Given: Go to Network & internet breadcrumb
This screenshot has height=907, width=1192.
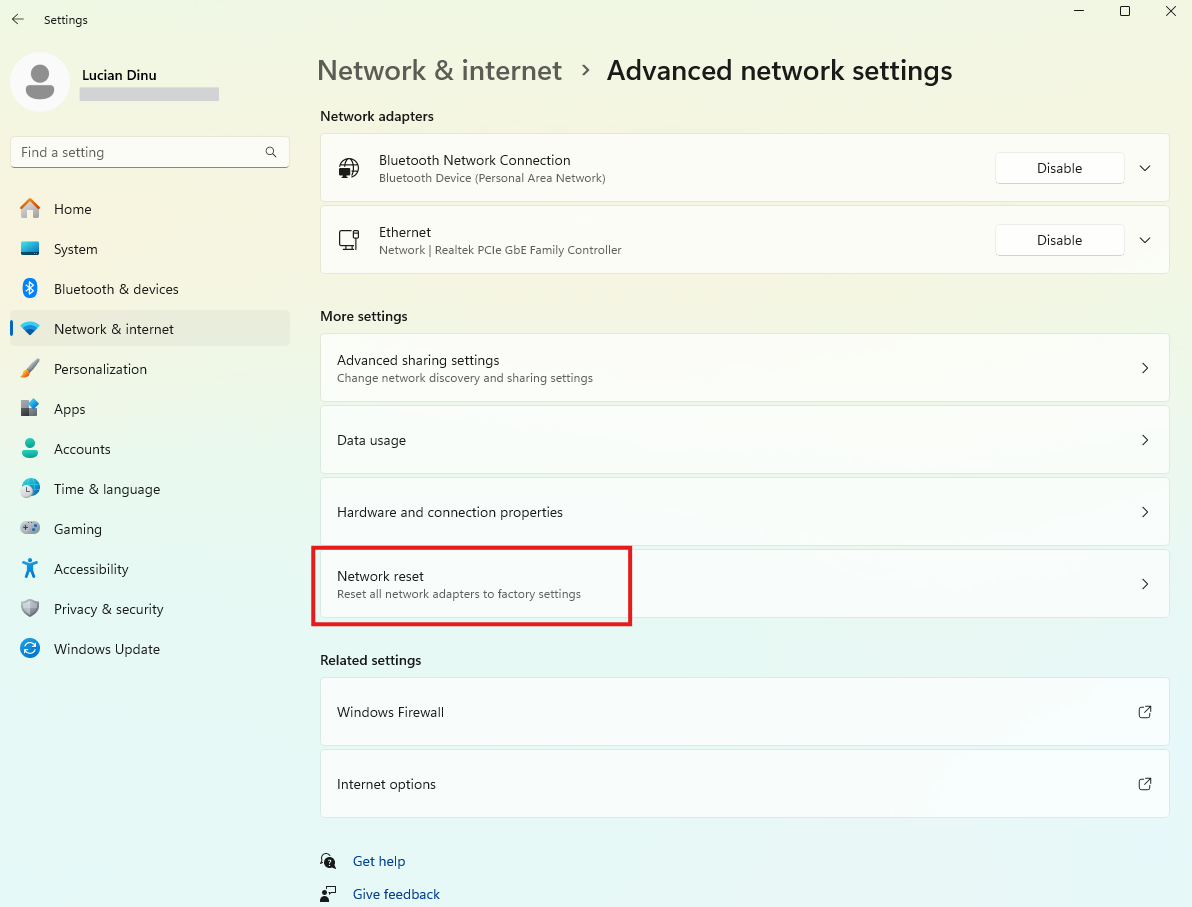Looking at the screenshot, I should 439,70.
